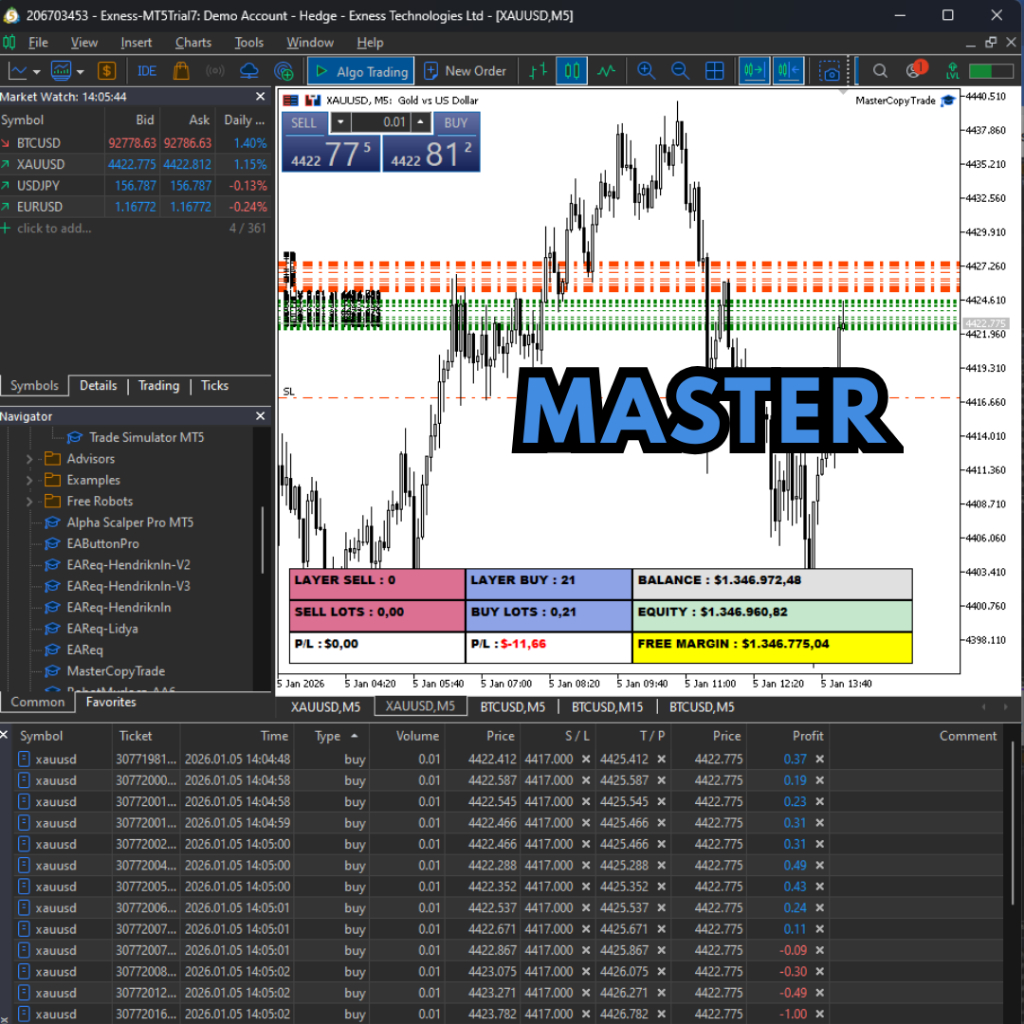Click the SELL button in one-click panel

coord(304,123)
